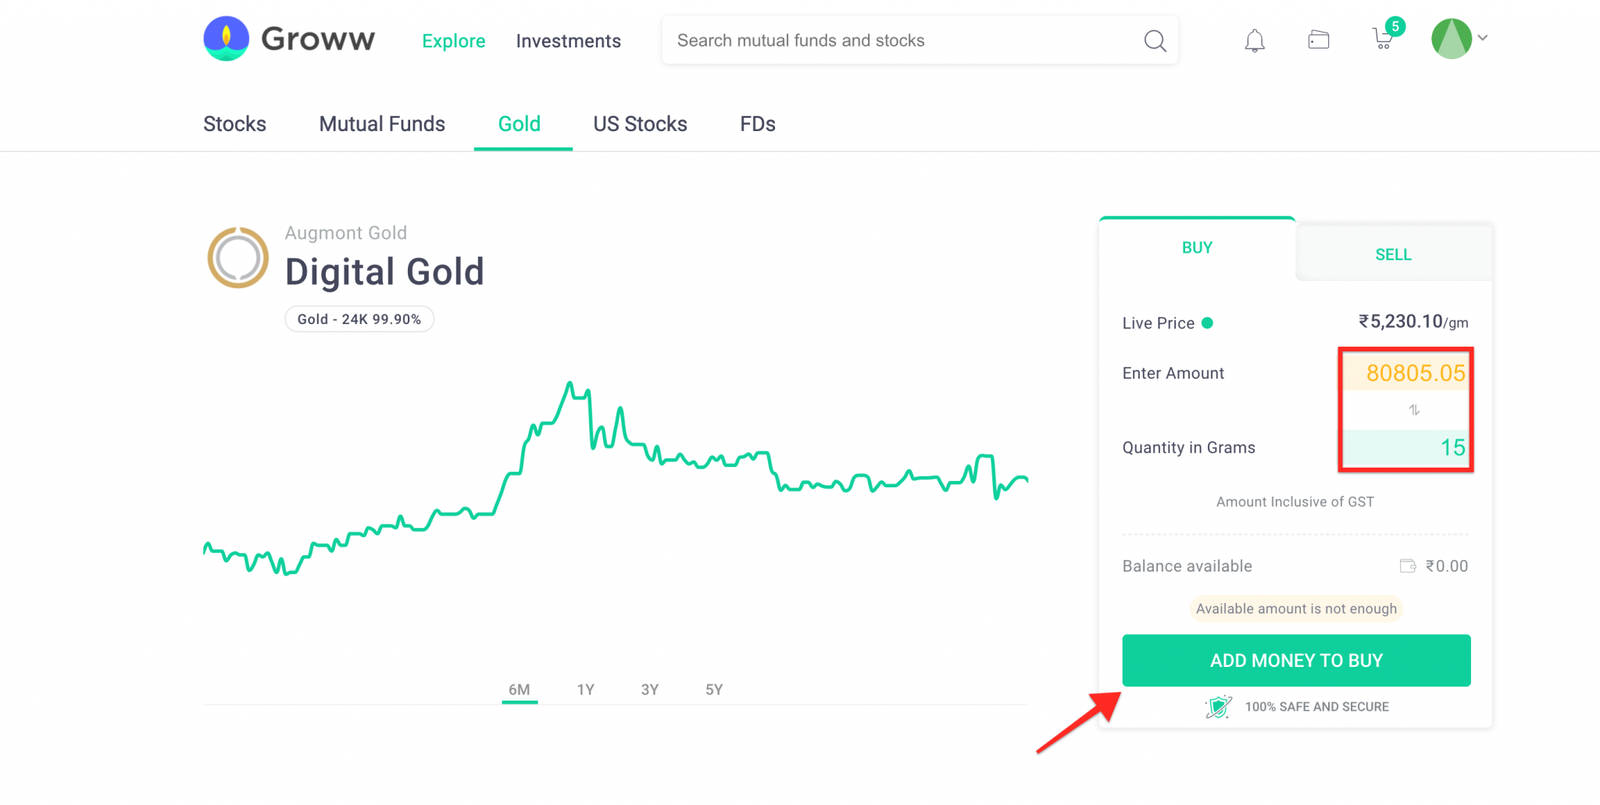Image resolution: width=1600 pixels, height=805 pixels.
Task: Expand the Explore menu
Action: coord(453,41)
